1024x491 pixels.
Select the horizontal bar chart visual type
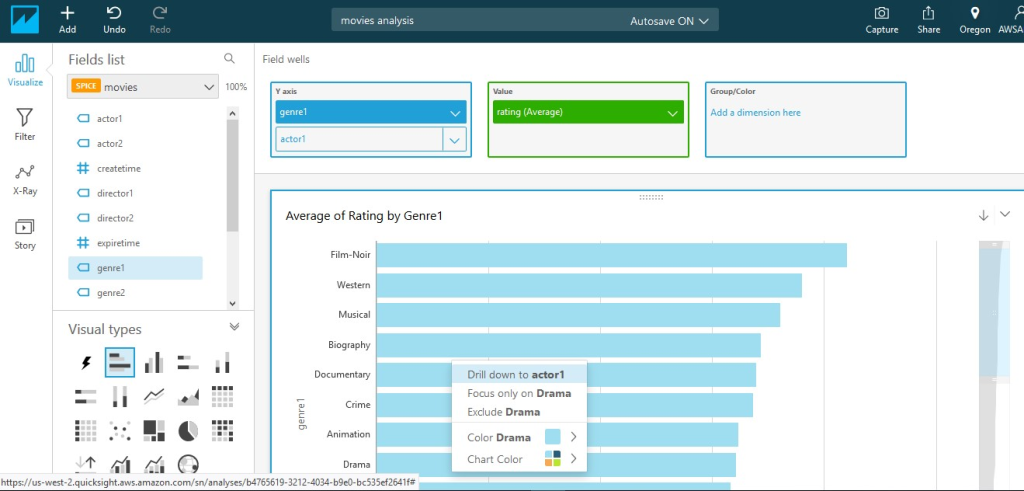120,362
